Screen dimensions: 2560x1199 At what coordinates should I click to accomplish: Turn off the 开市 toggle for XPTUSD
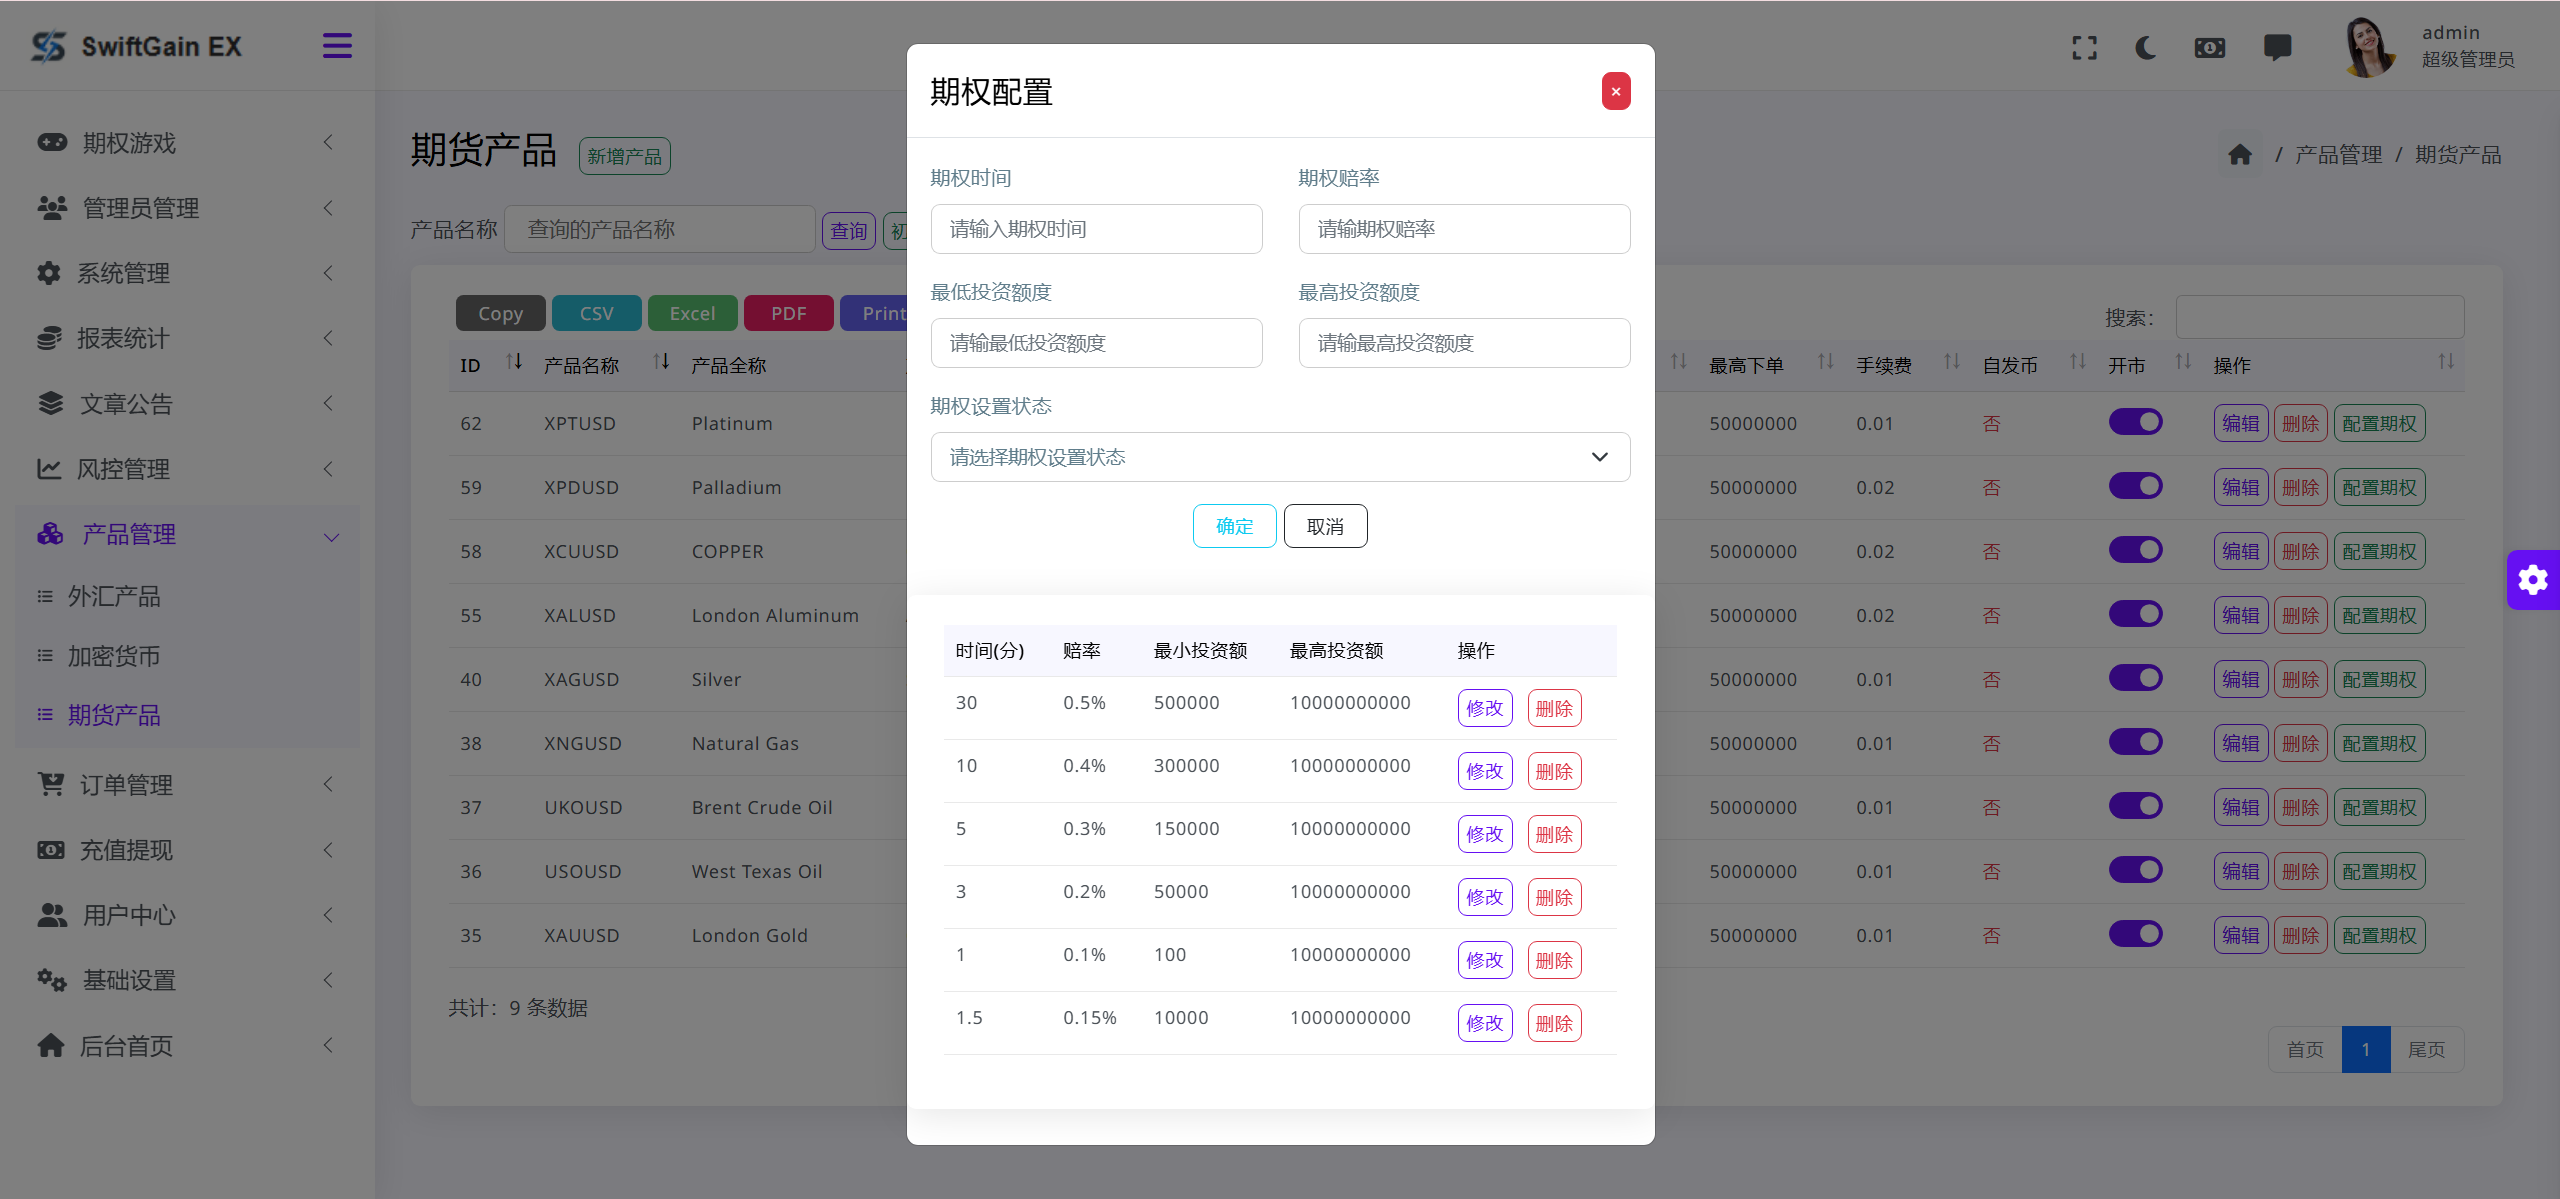click(2136, 422)
